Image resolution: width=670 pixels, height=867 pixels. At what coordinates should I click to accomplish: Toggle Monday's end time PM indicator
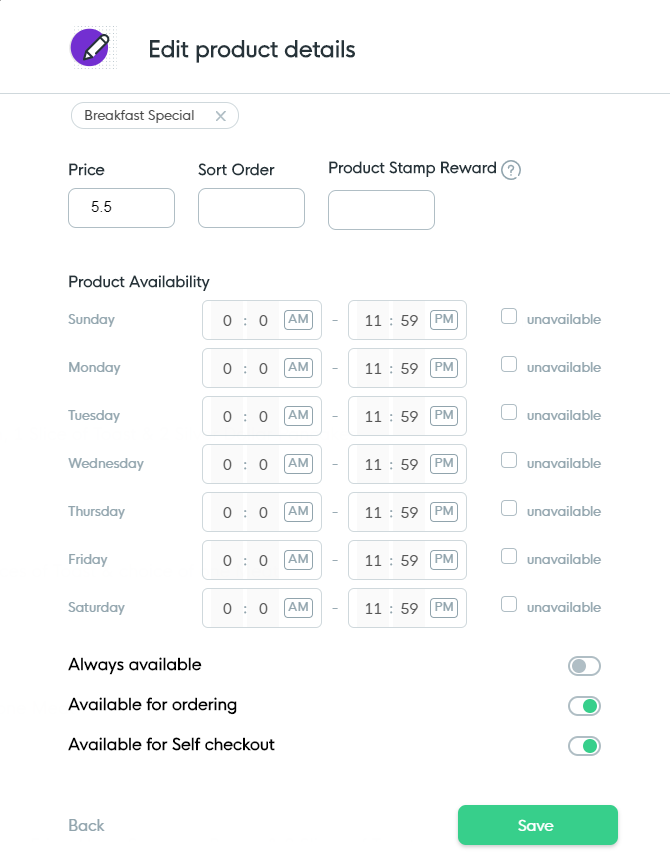(443, 367)
